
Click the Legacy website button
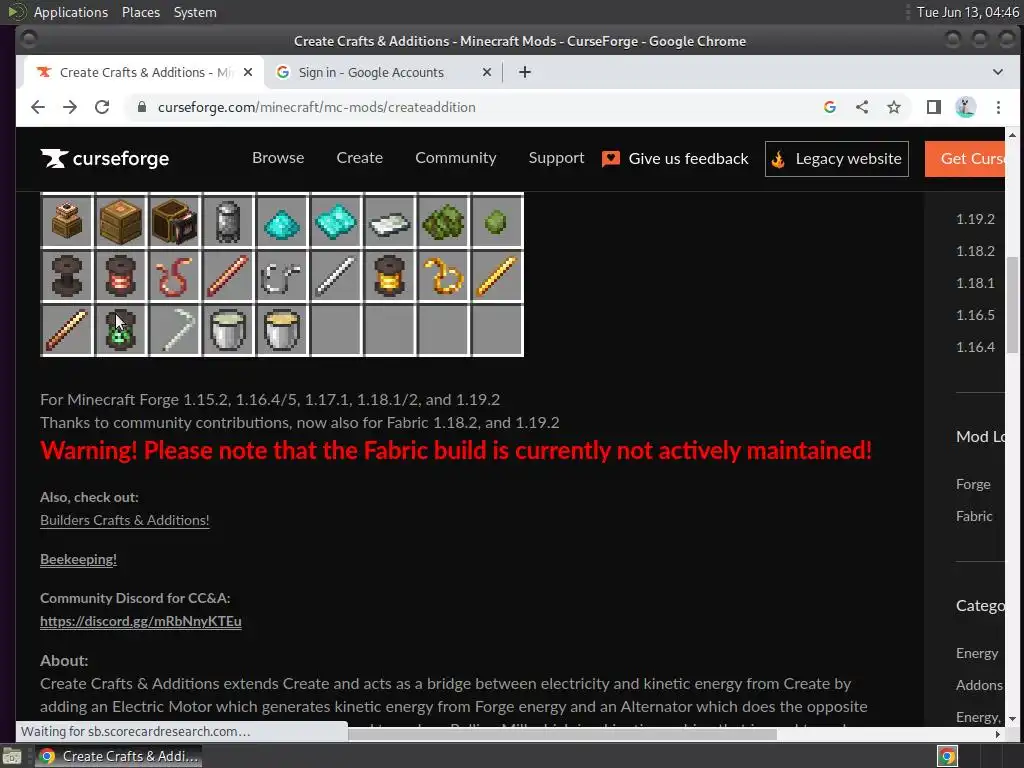coord(837,159)
